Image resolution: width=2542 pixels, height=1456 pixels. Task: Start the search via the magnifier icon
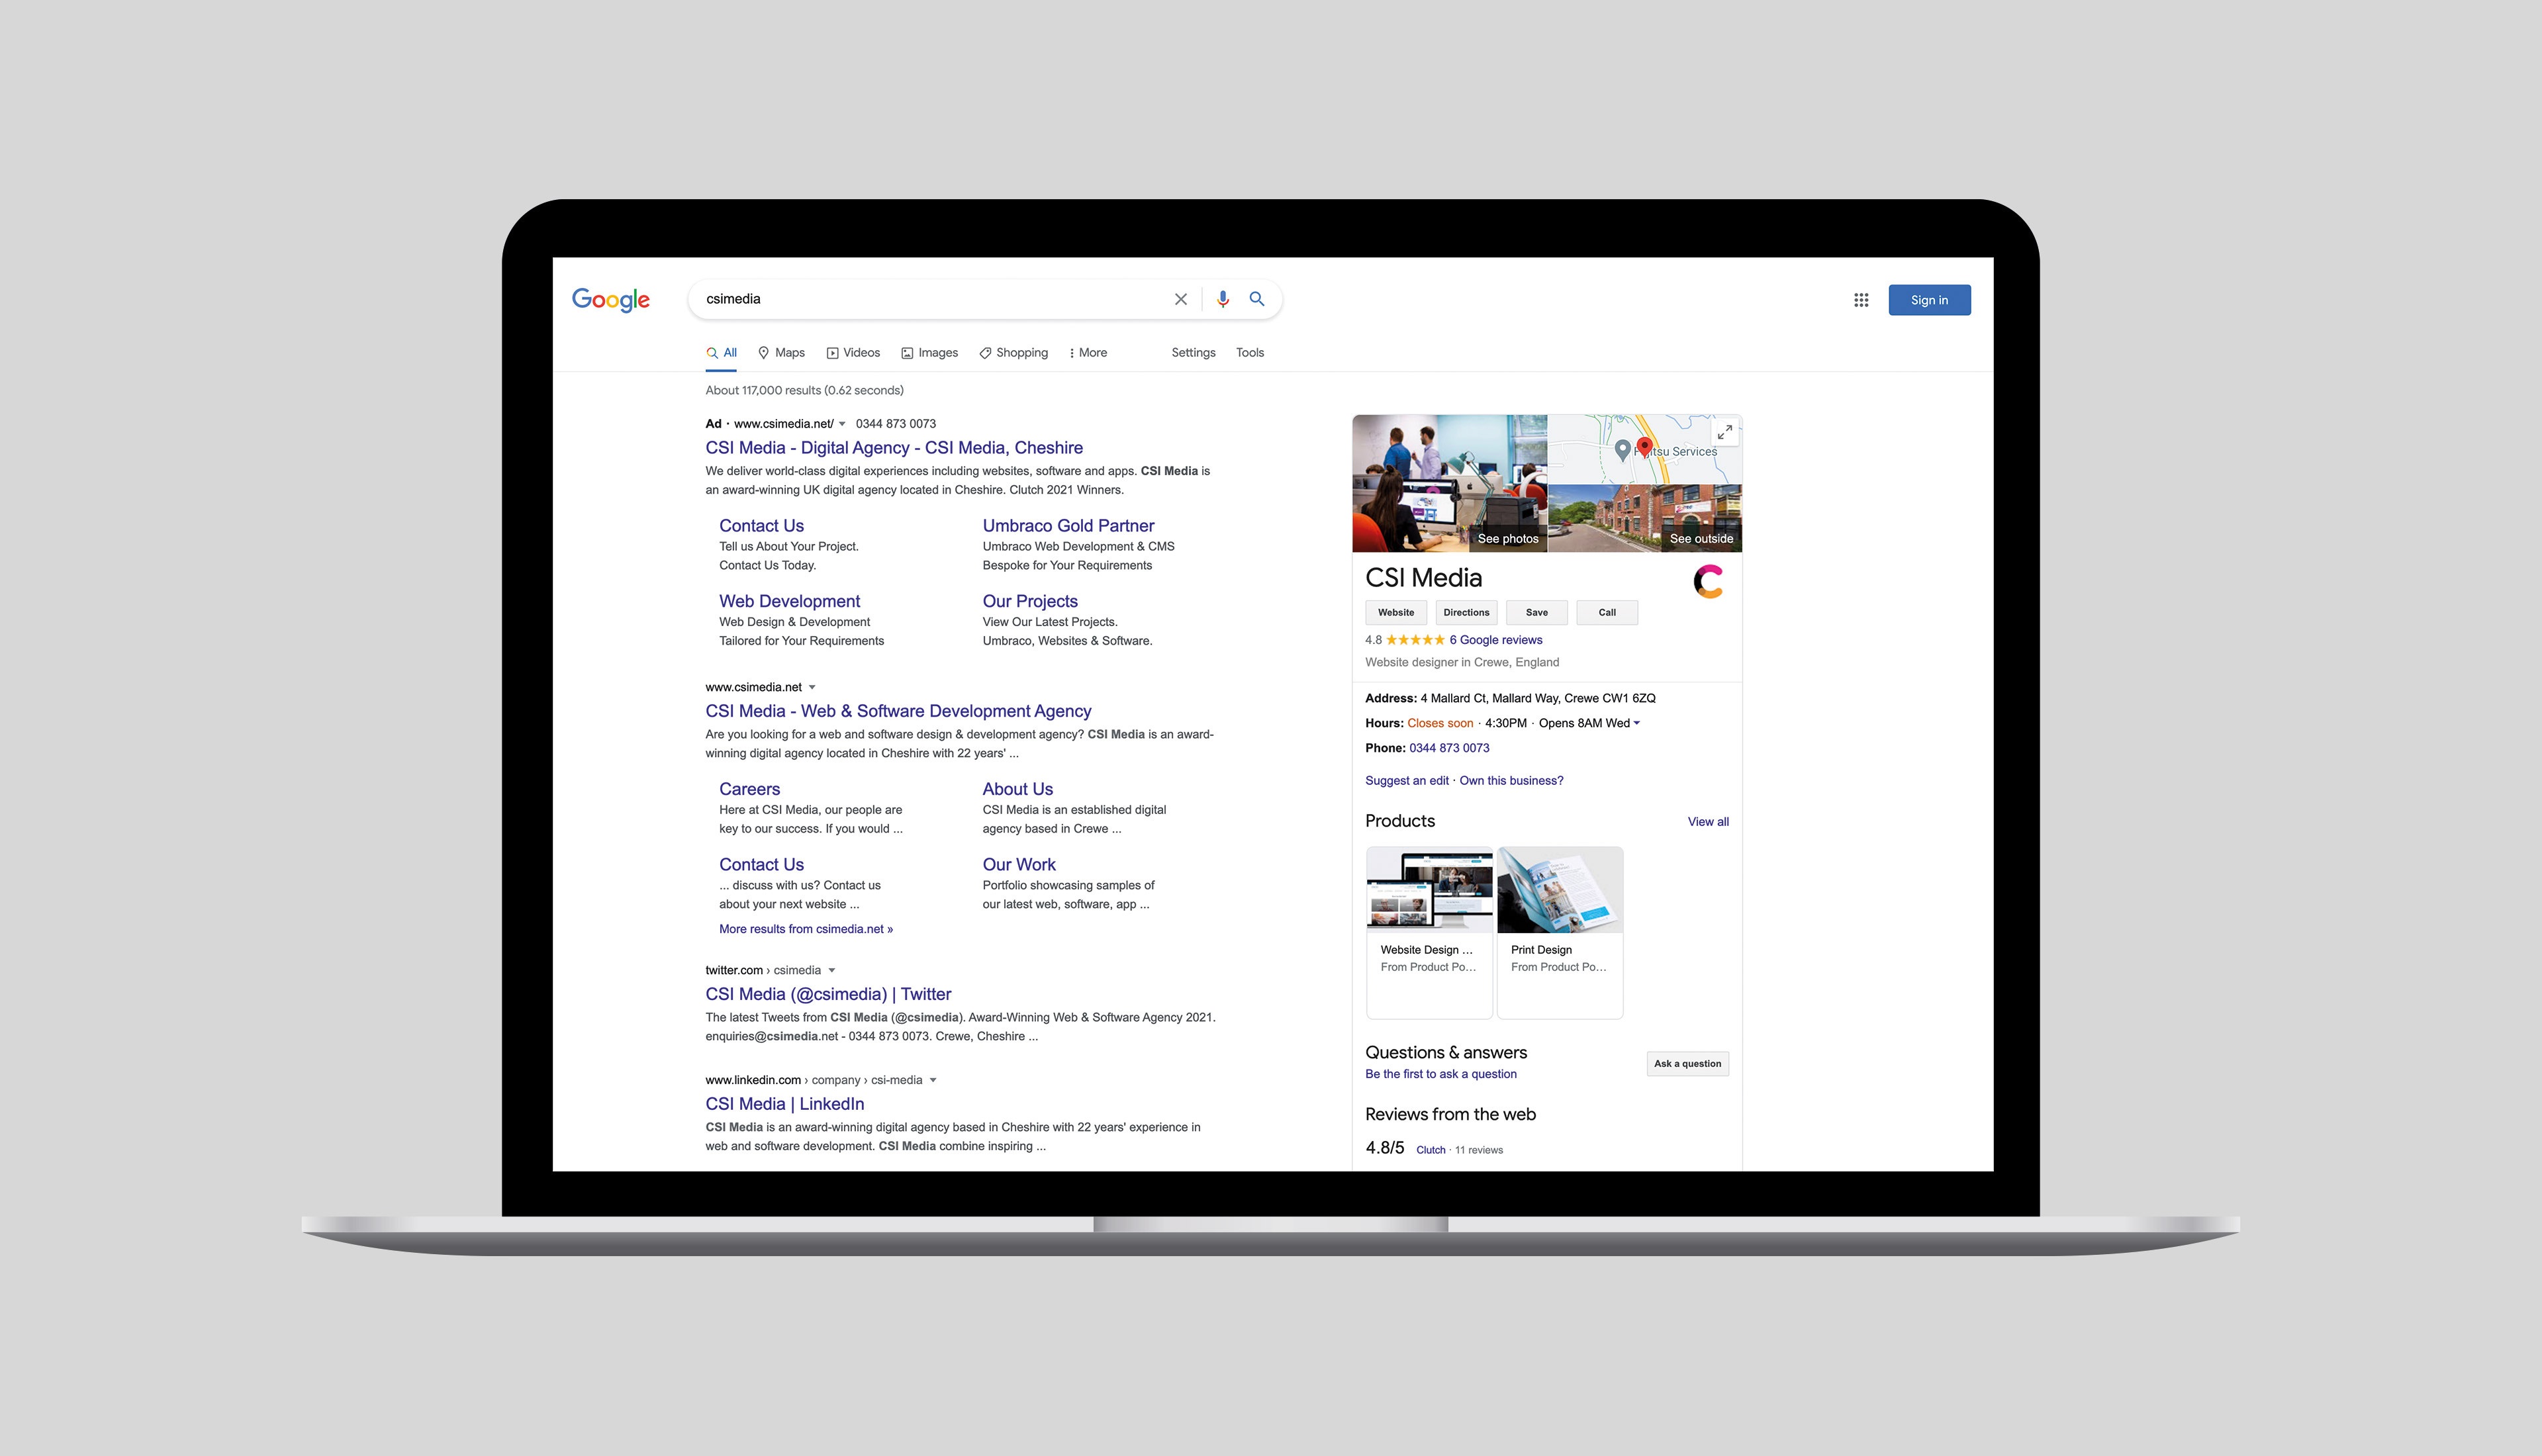pyautogui.click(x=1257, y=298)
